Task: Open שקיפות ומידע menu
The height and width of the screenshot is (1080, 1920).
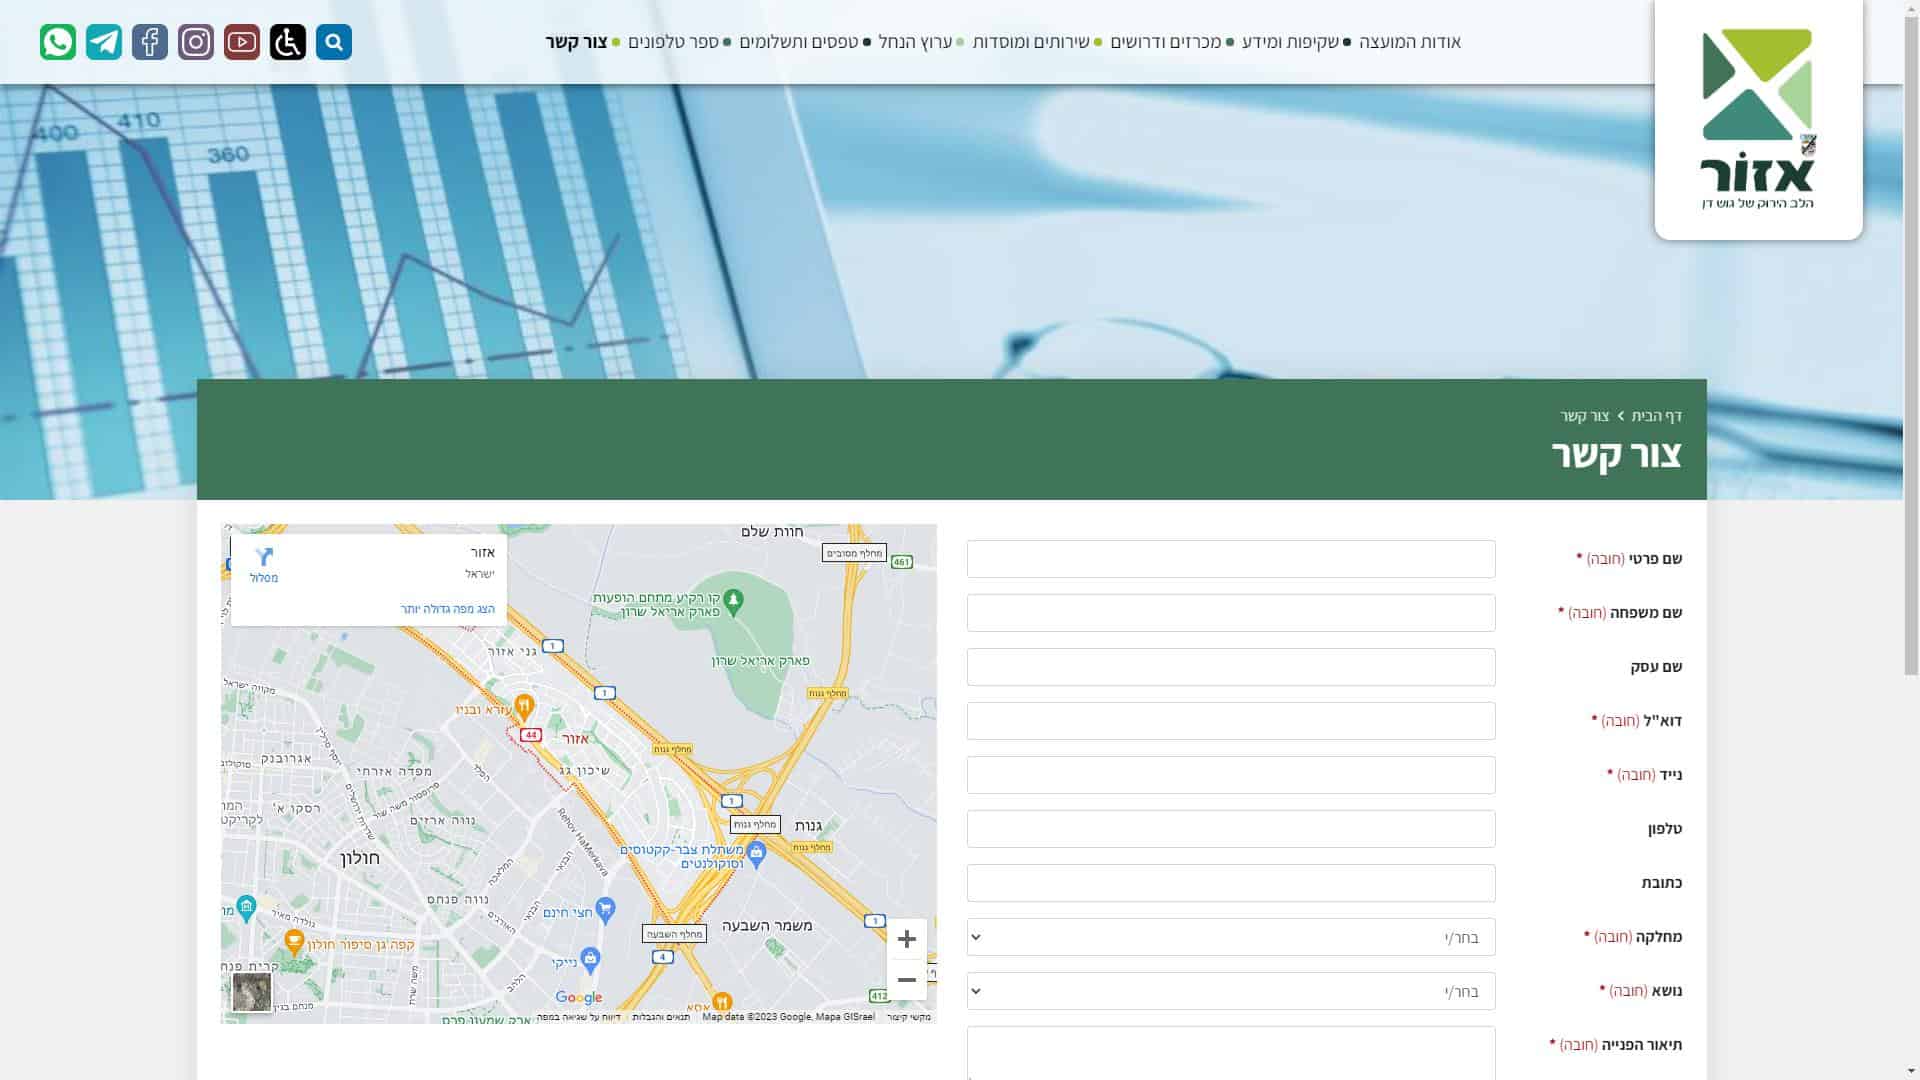Action: coord(1290,42)
